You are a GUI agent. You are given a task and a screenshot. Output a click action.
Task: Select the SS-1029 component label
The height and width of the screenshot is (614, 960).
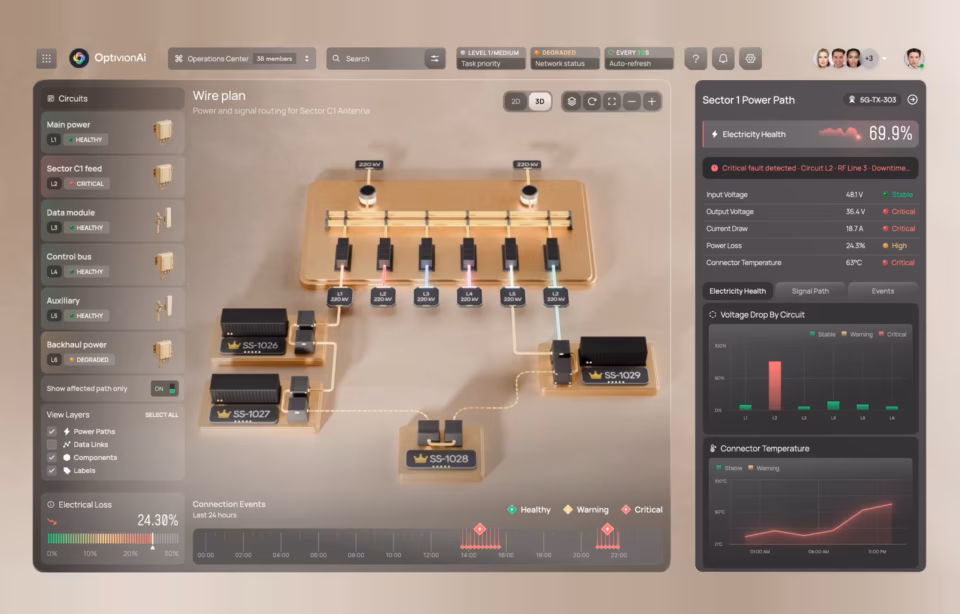point(615,375)
